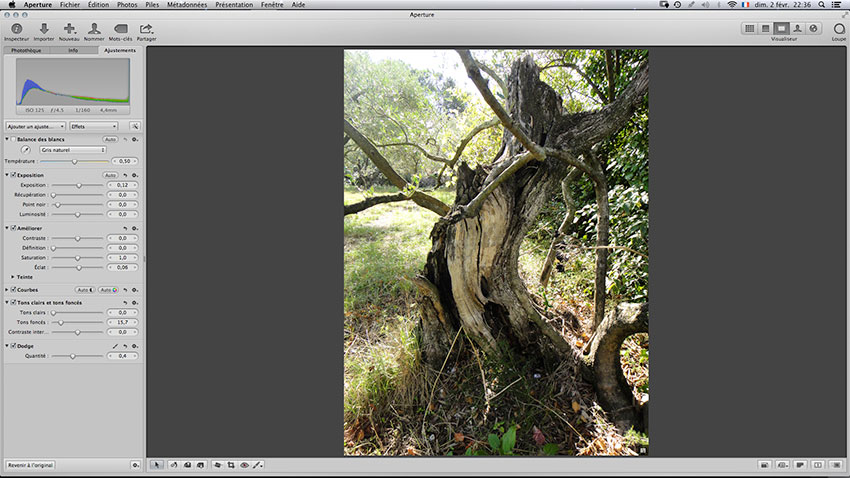
Task: Open the Effets dropdown
Action: tap(94, 126)
